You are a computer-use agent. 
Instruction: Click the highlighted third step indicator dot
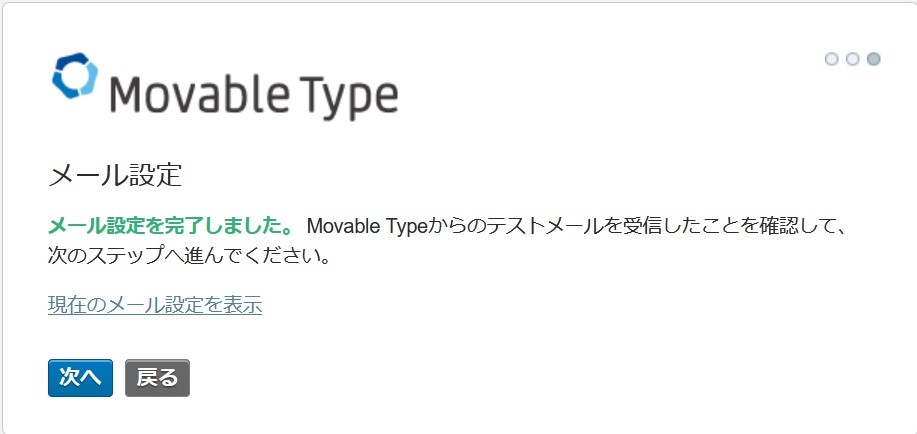click(x=874, y=59)
